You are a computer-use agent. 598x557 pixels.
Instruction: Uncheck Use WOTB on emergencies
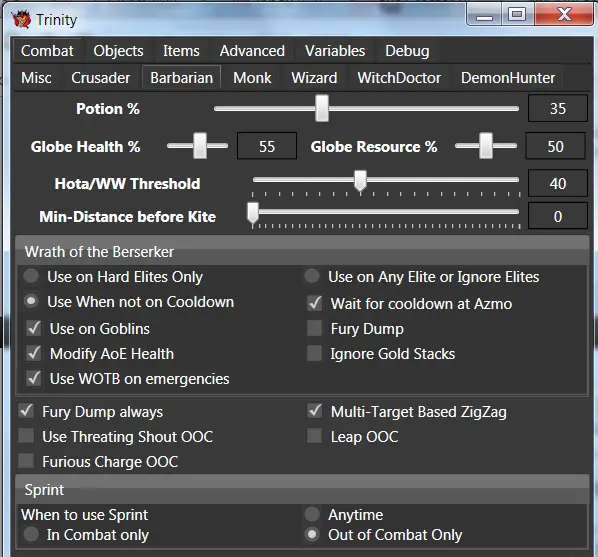coord(34,378)
